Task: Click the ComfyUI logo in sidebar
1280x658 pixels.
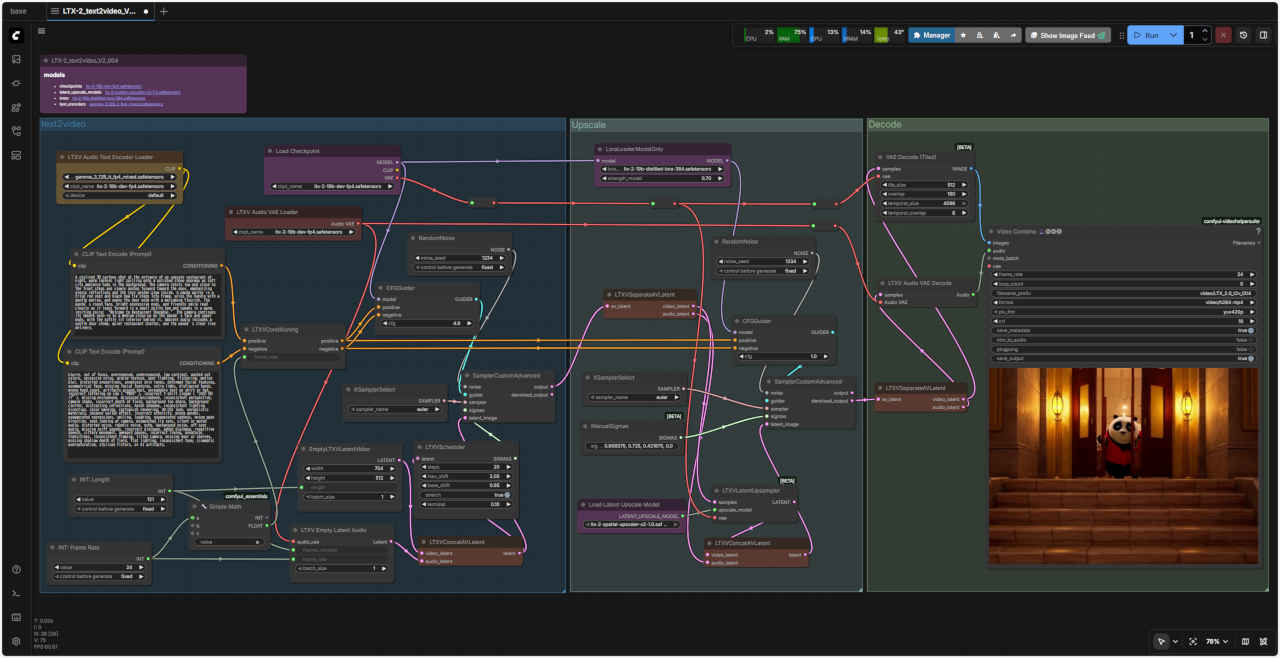Action: [x=16, y=35]
